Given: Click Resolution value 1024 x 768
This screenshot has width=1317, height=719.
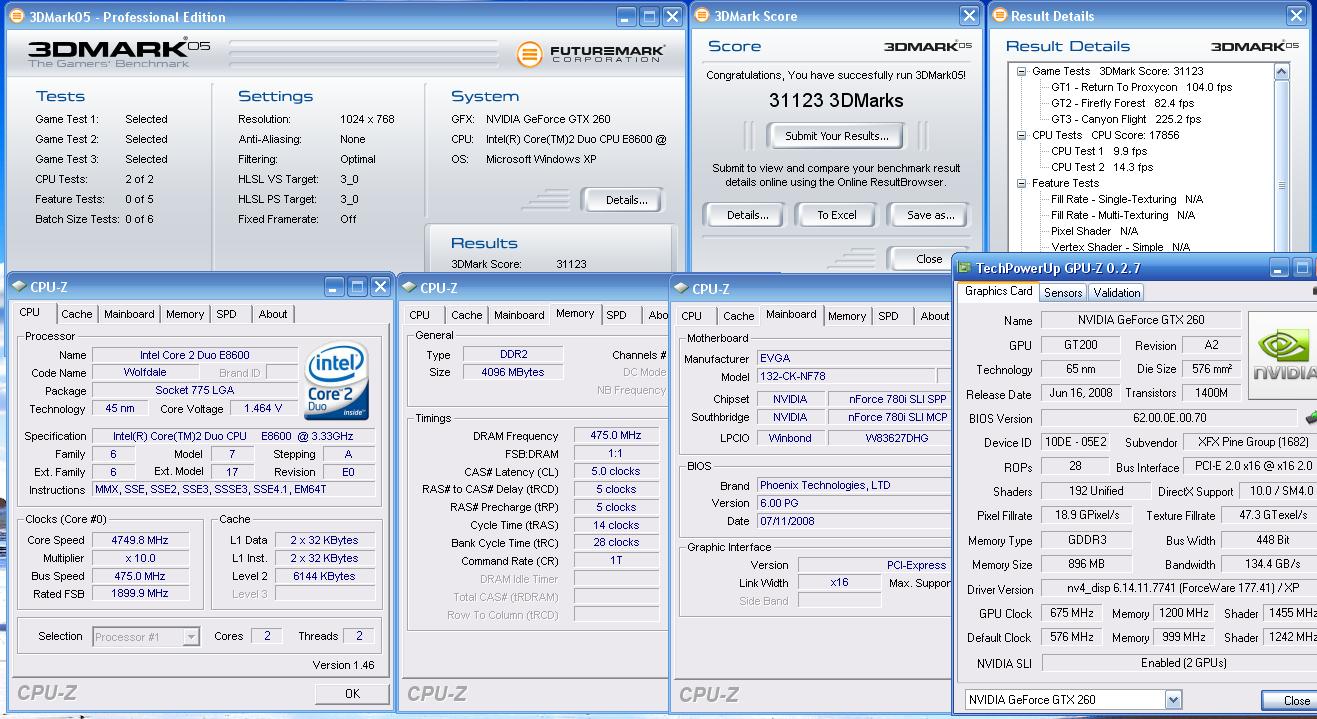Looking at the screenshot, I should (x=367, y=119).
